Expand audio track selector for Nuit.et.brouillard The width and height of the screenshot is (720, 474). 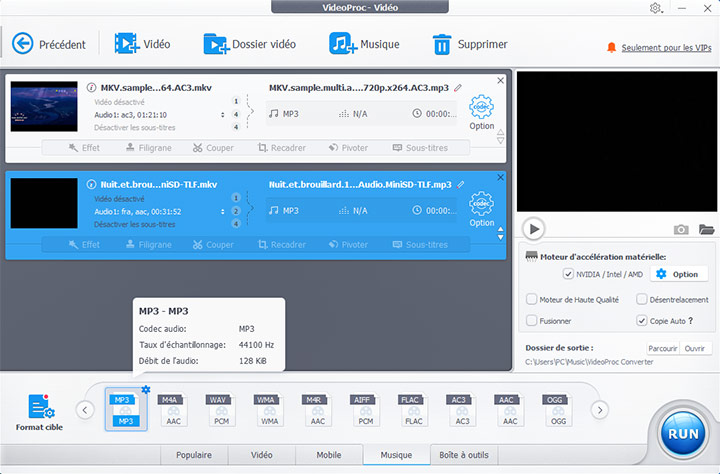click(223, 212)
